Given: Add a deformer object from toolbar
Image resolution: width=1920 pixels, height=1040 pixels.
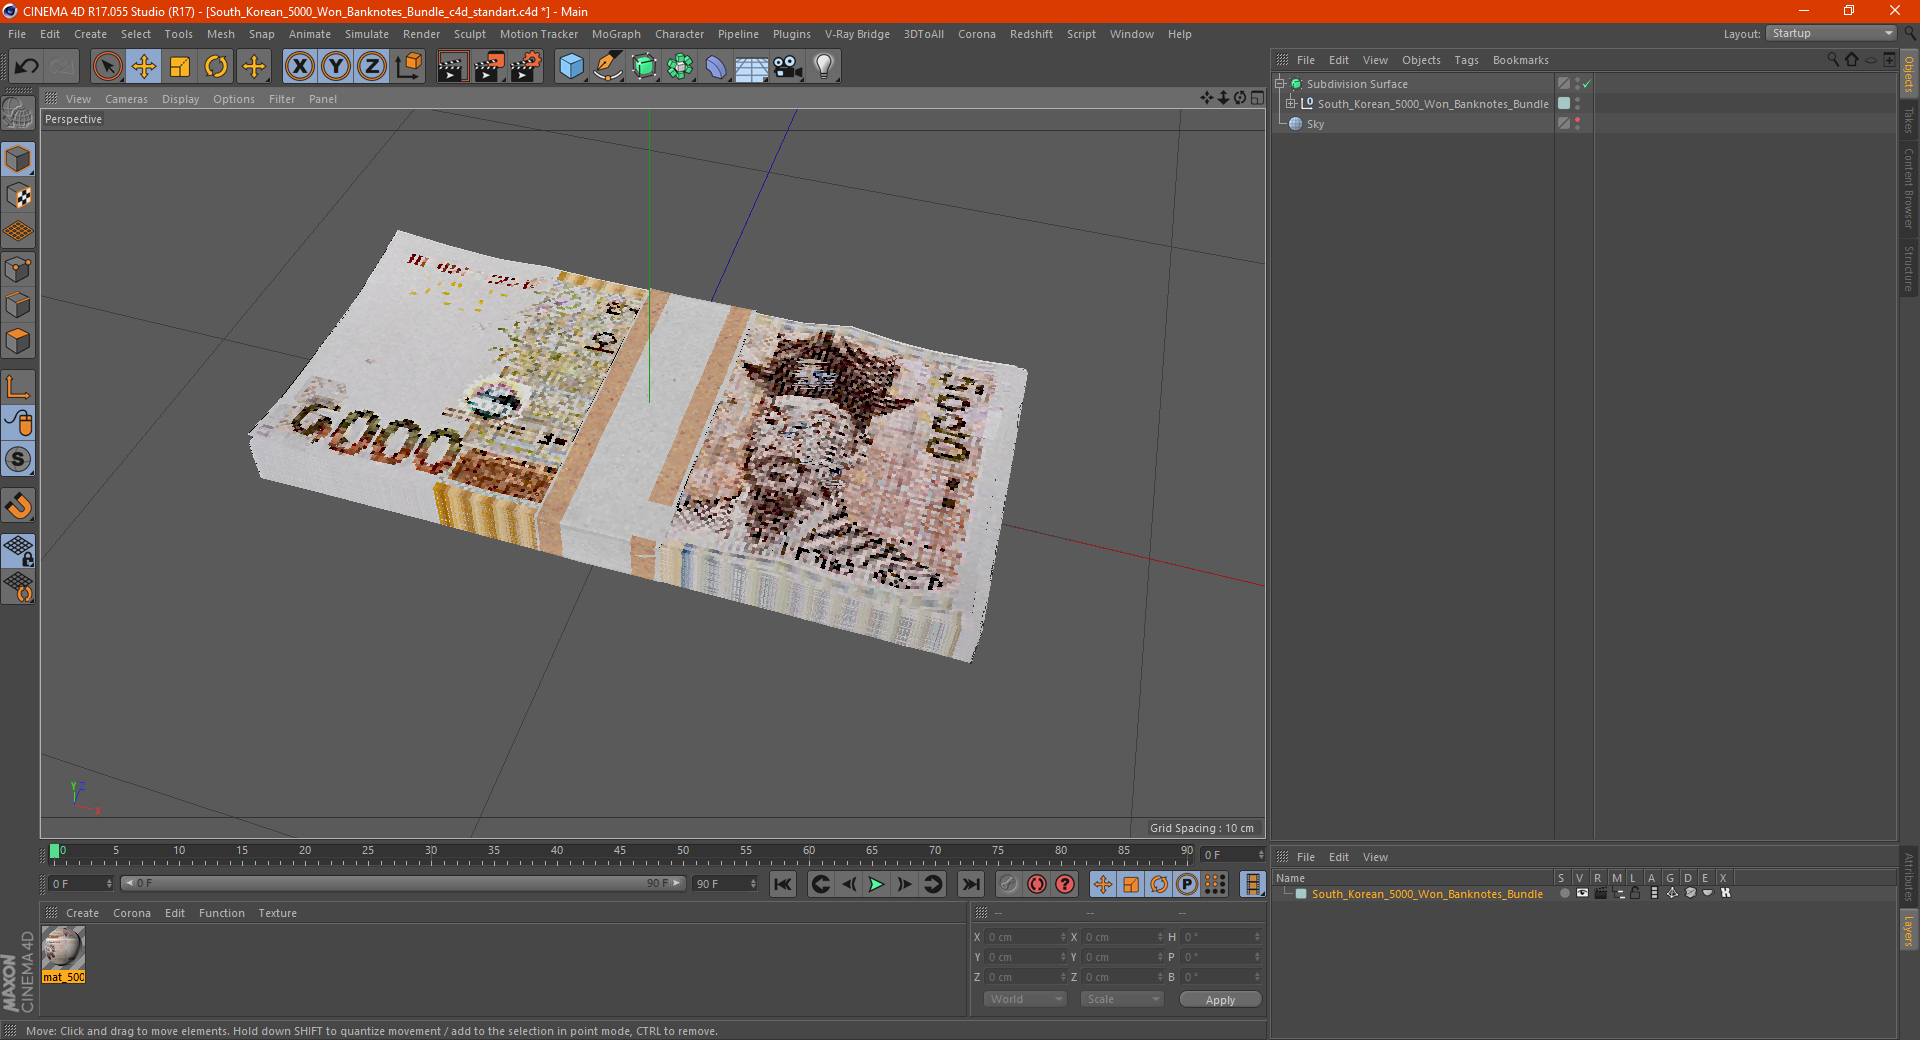Looking at the screenshot, I should (x=716, y=67).
